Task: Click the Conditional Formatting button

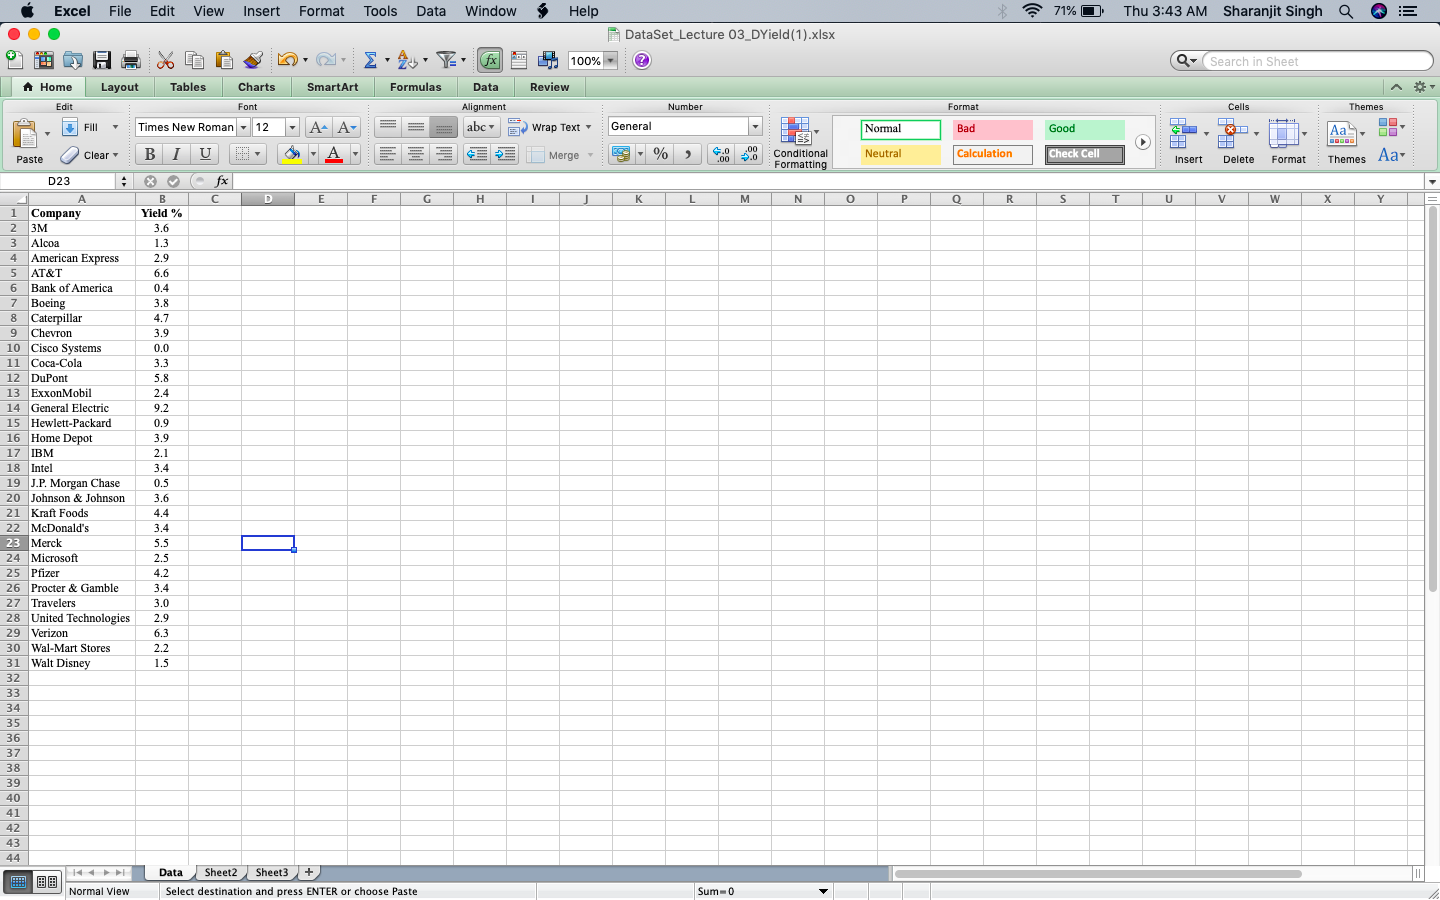Action: [800, 142]
